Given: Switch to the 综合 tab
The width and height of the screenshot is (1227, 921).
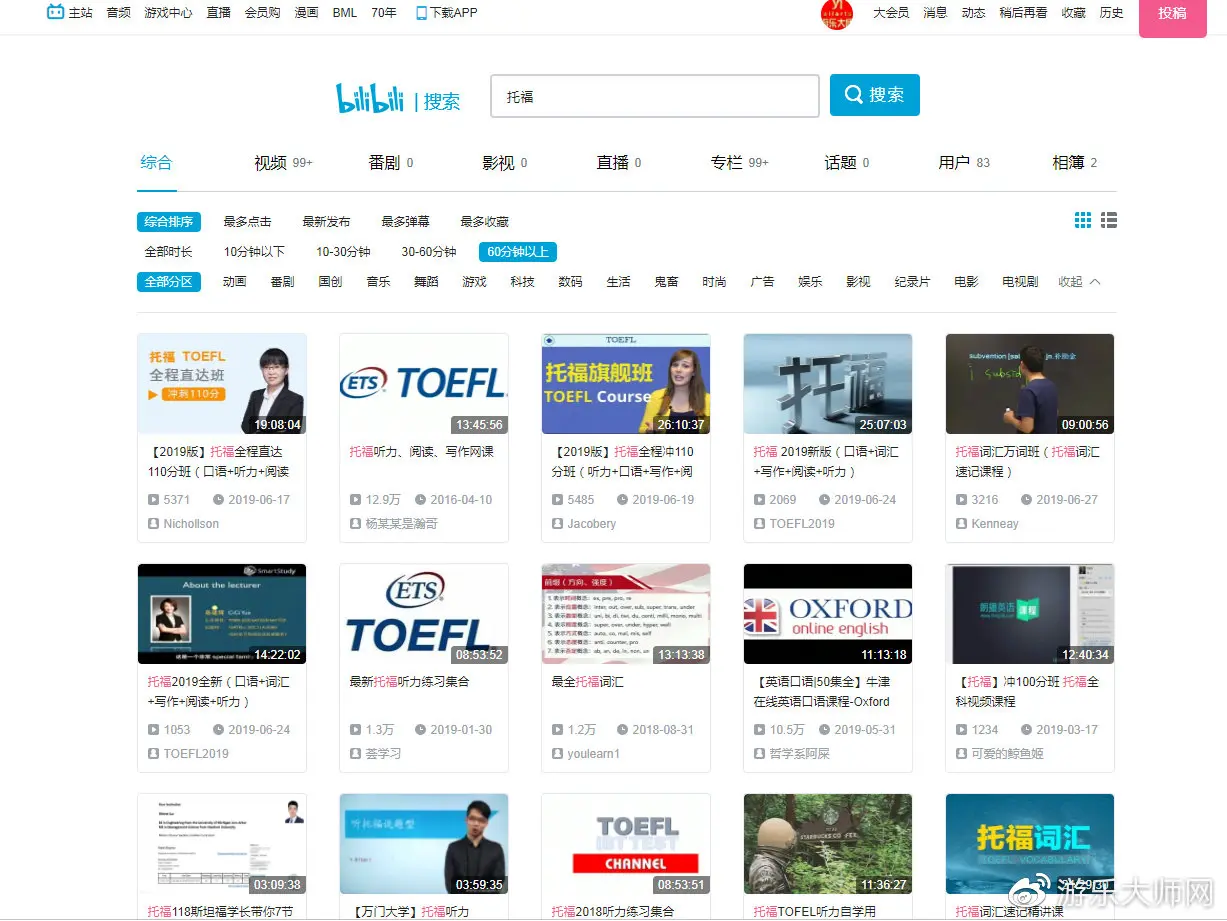Looking at the screenshot, I should click(157, 163).
